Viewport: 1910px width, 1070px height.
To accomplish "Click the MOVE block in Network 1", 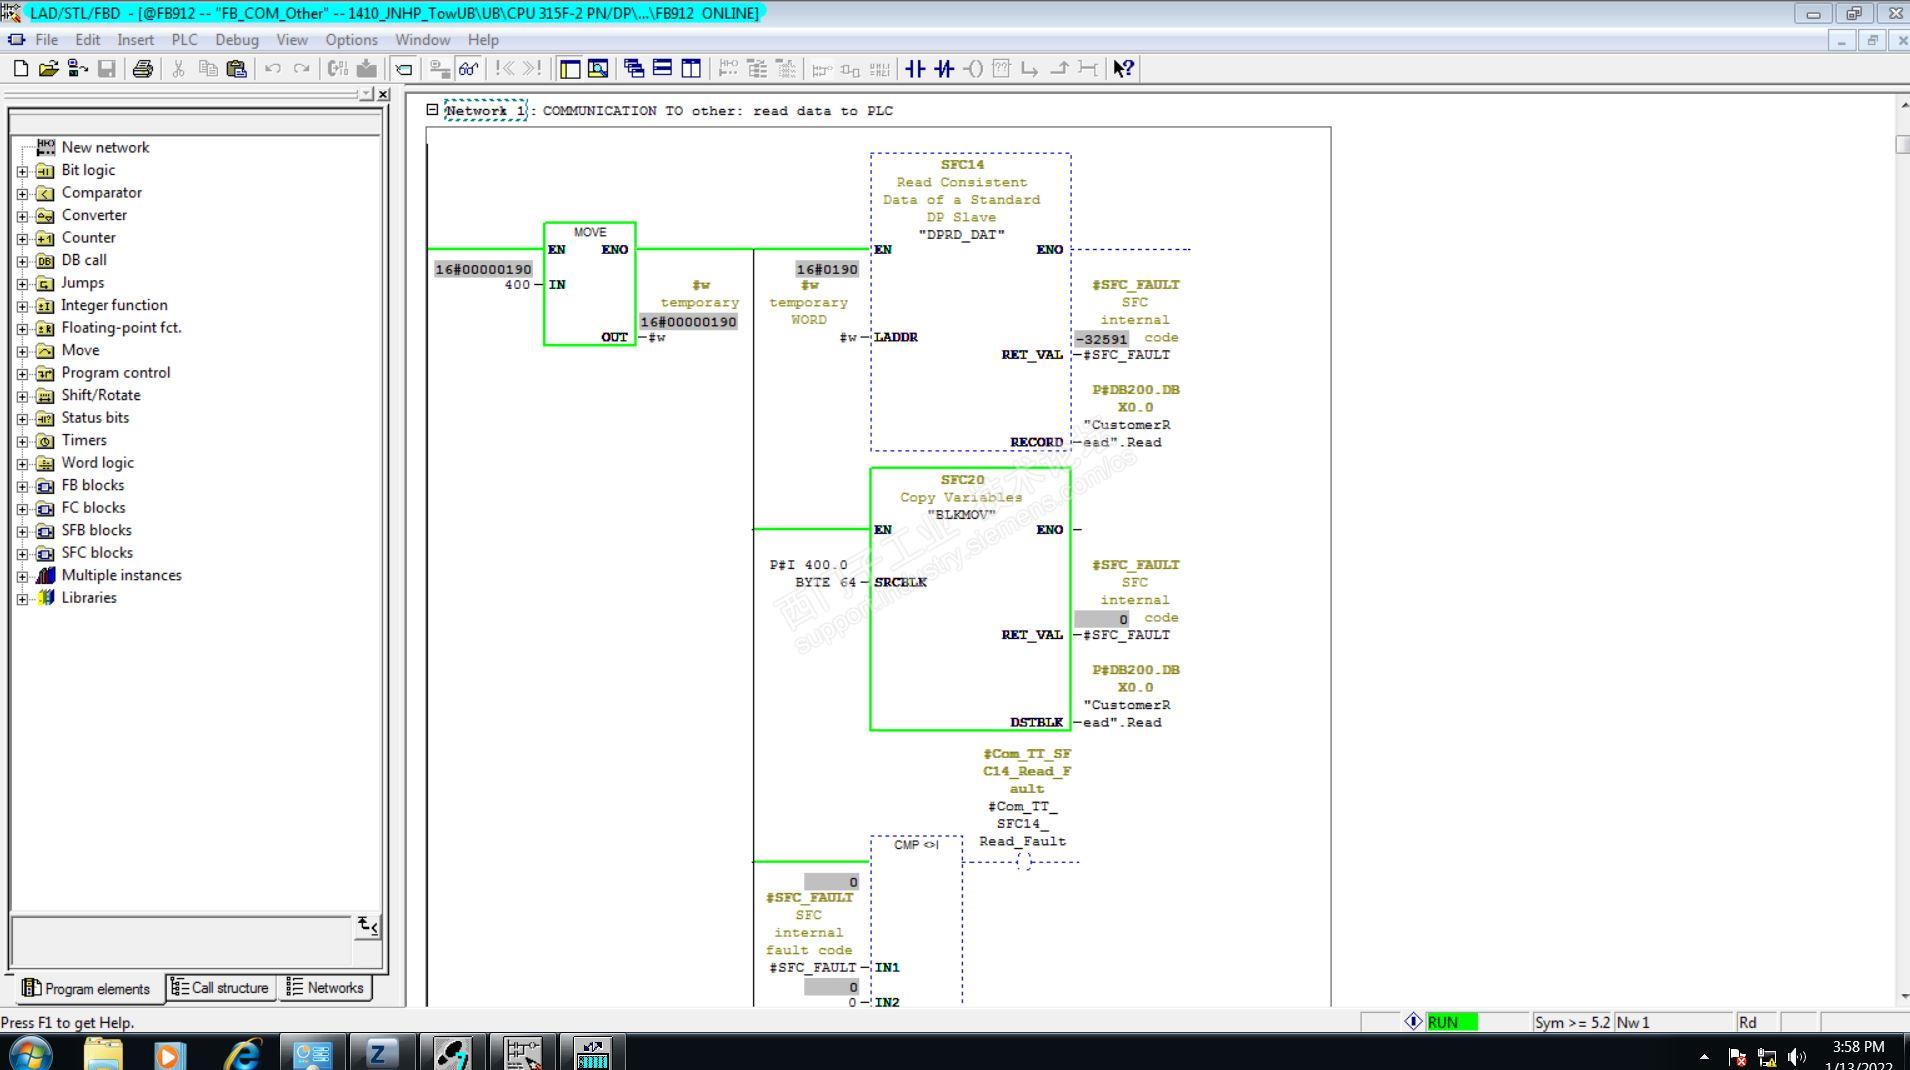I will click(x=590, y=284).
